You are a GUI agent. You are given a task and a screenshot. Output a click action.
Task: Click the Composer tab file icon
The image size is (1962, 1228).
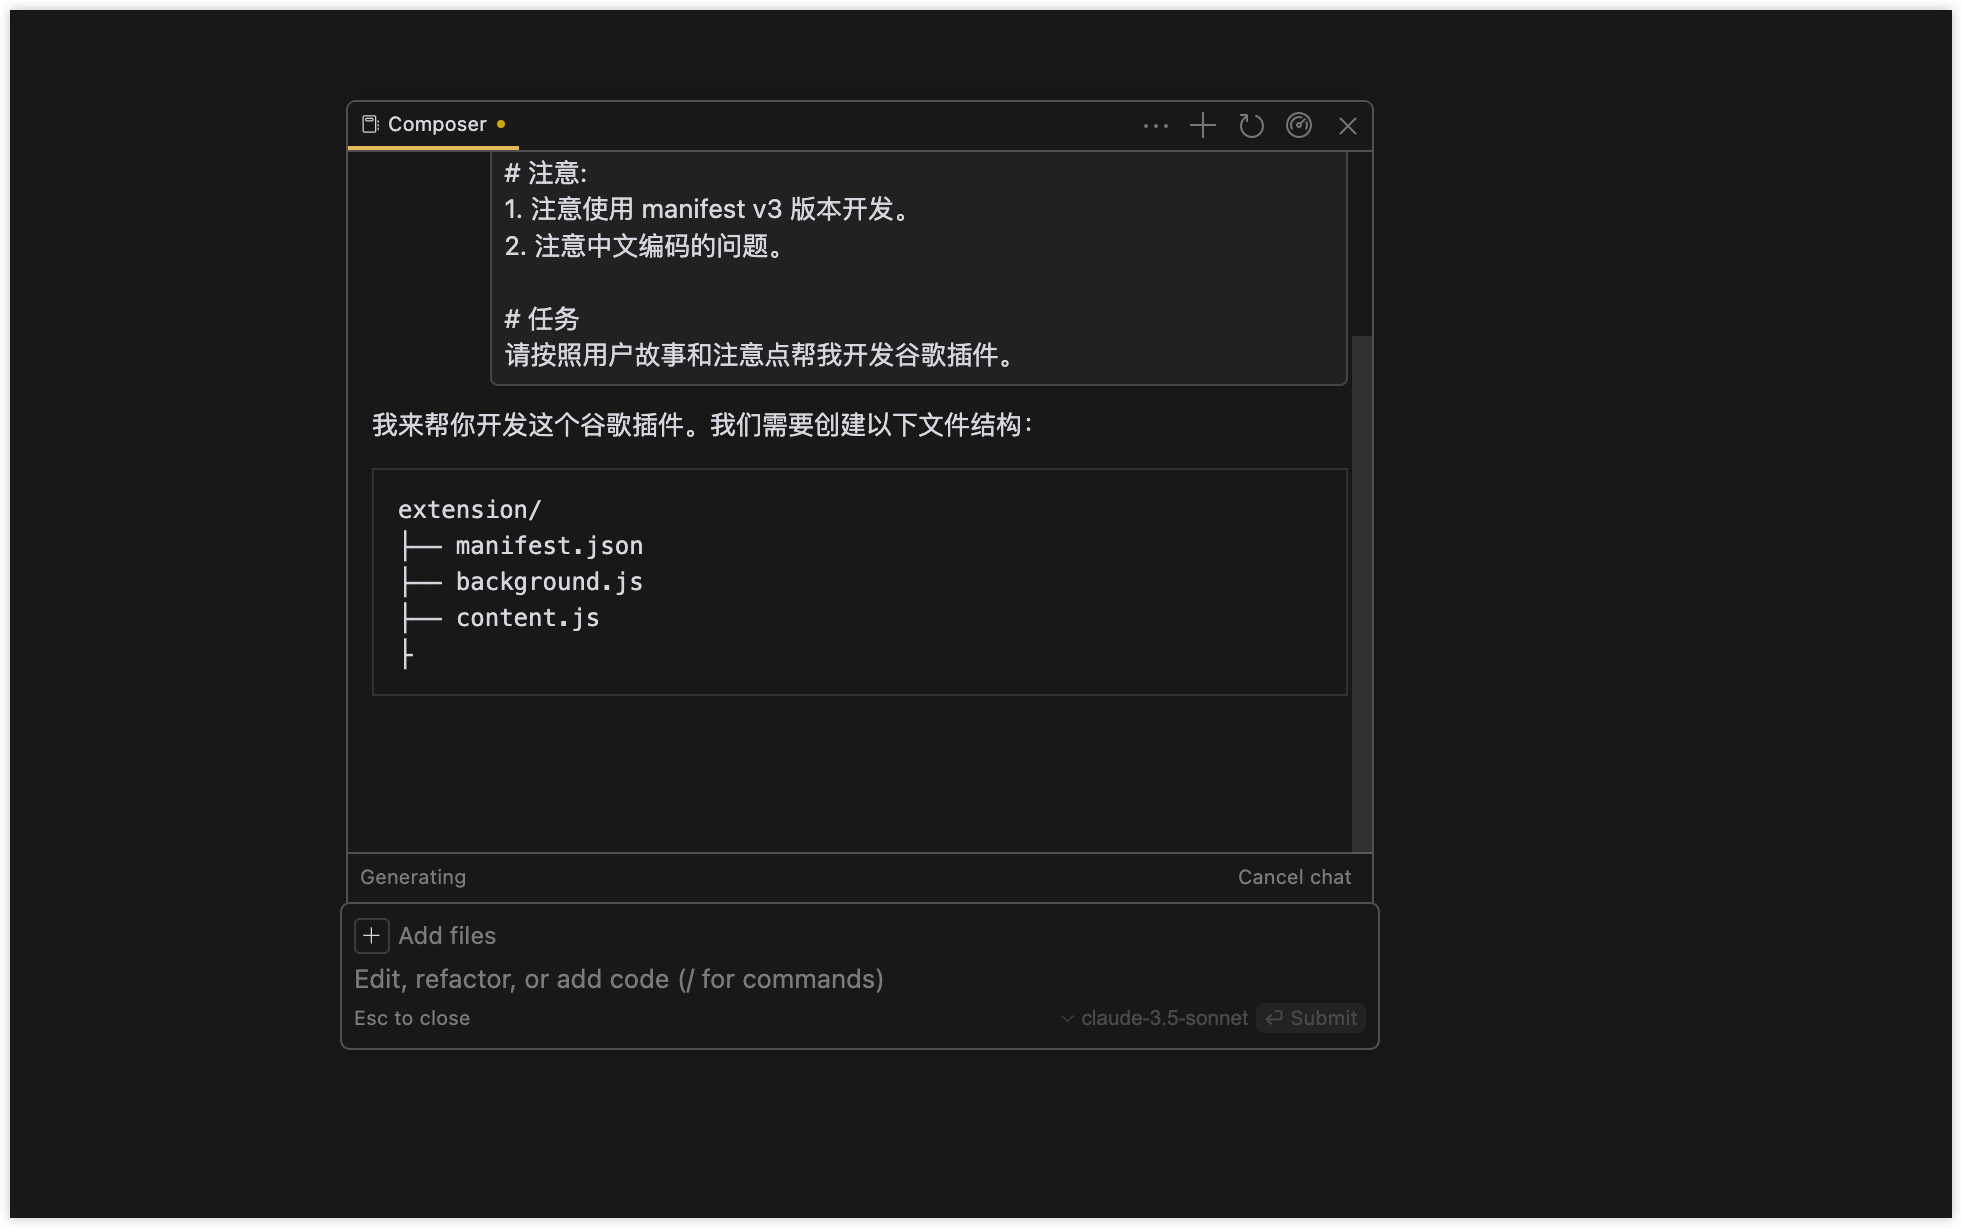pos(370,125)
